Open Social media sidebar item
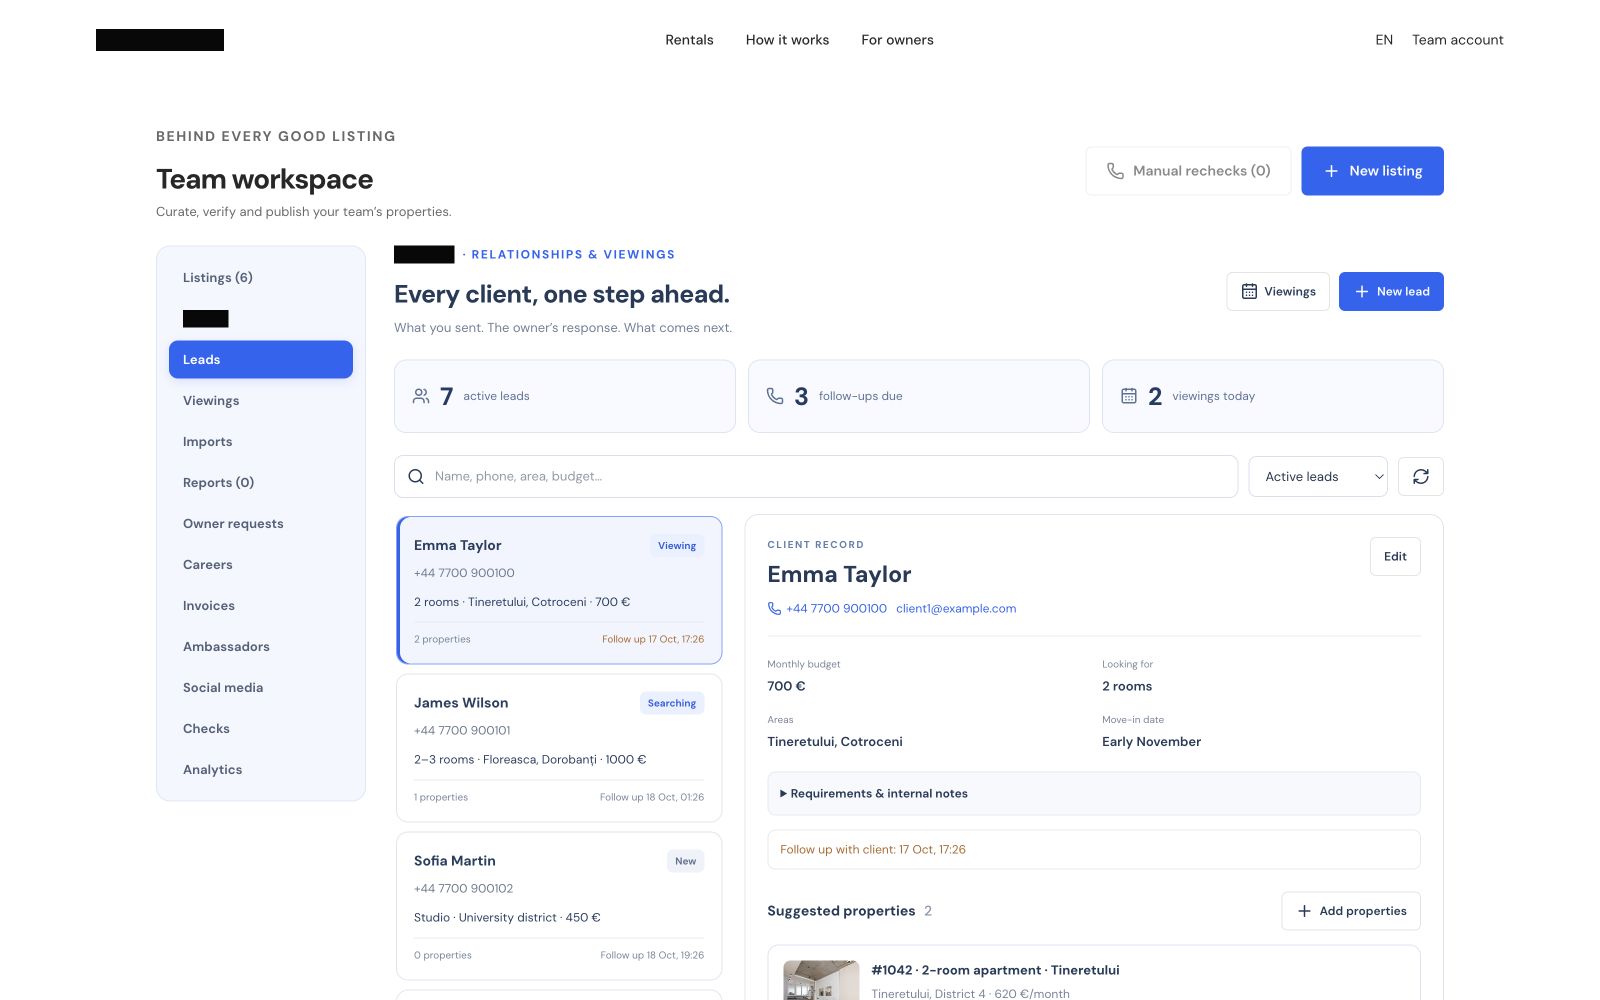 [261, 688]
